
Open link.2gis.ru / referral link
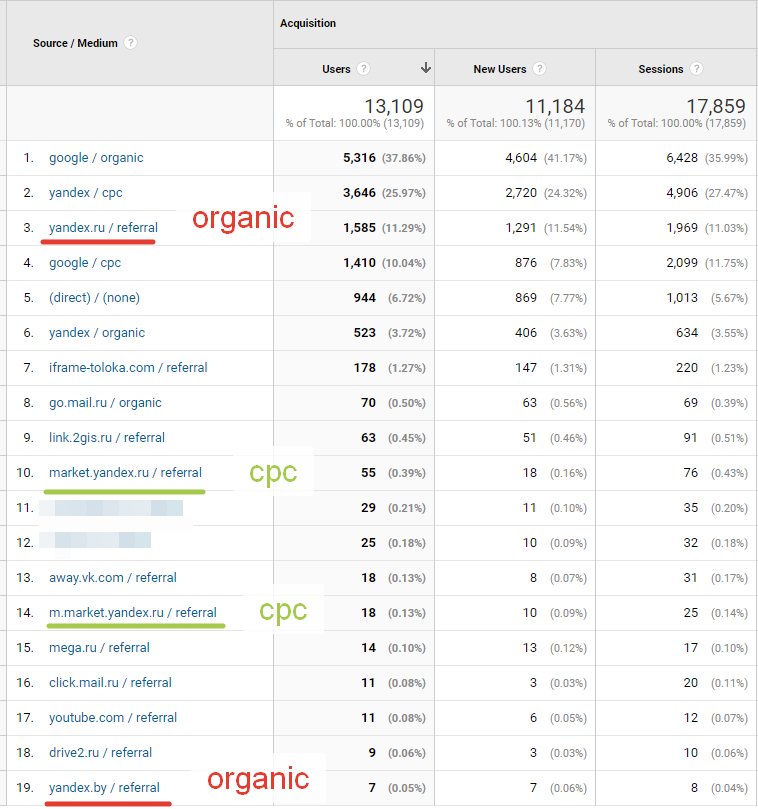[x=107, y=438]
